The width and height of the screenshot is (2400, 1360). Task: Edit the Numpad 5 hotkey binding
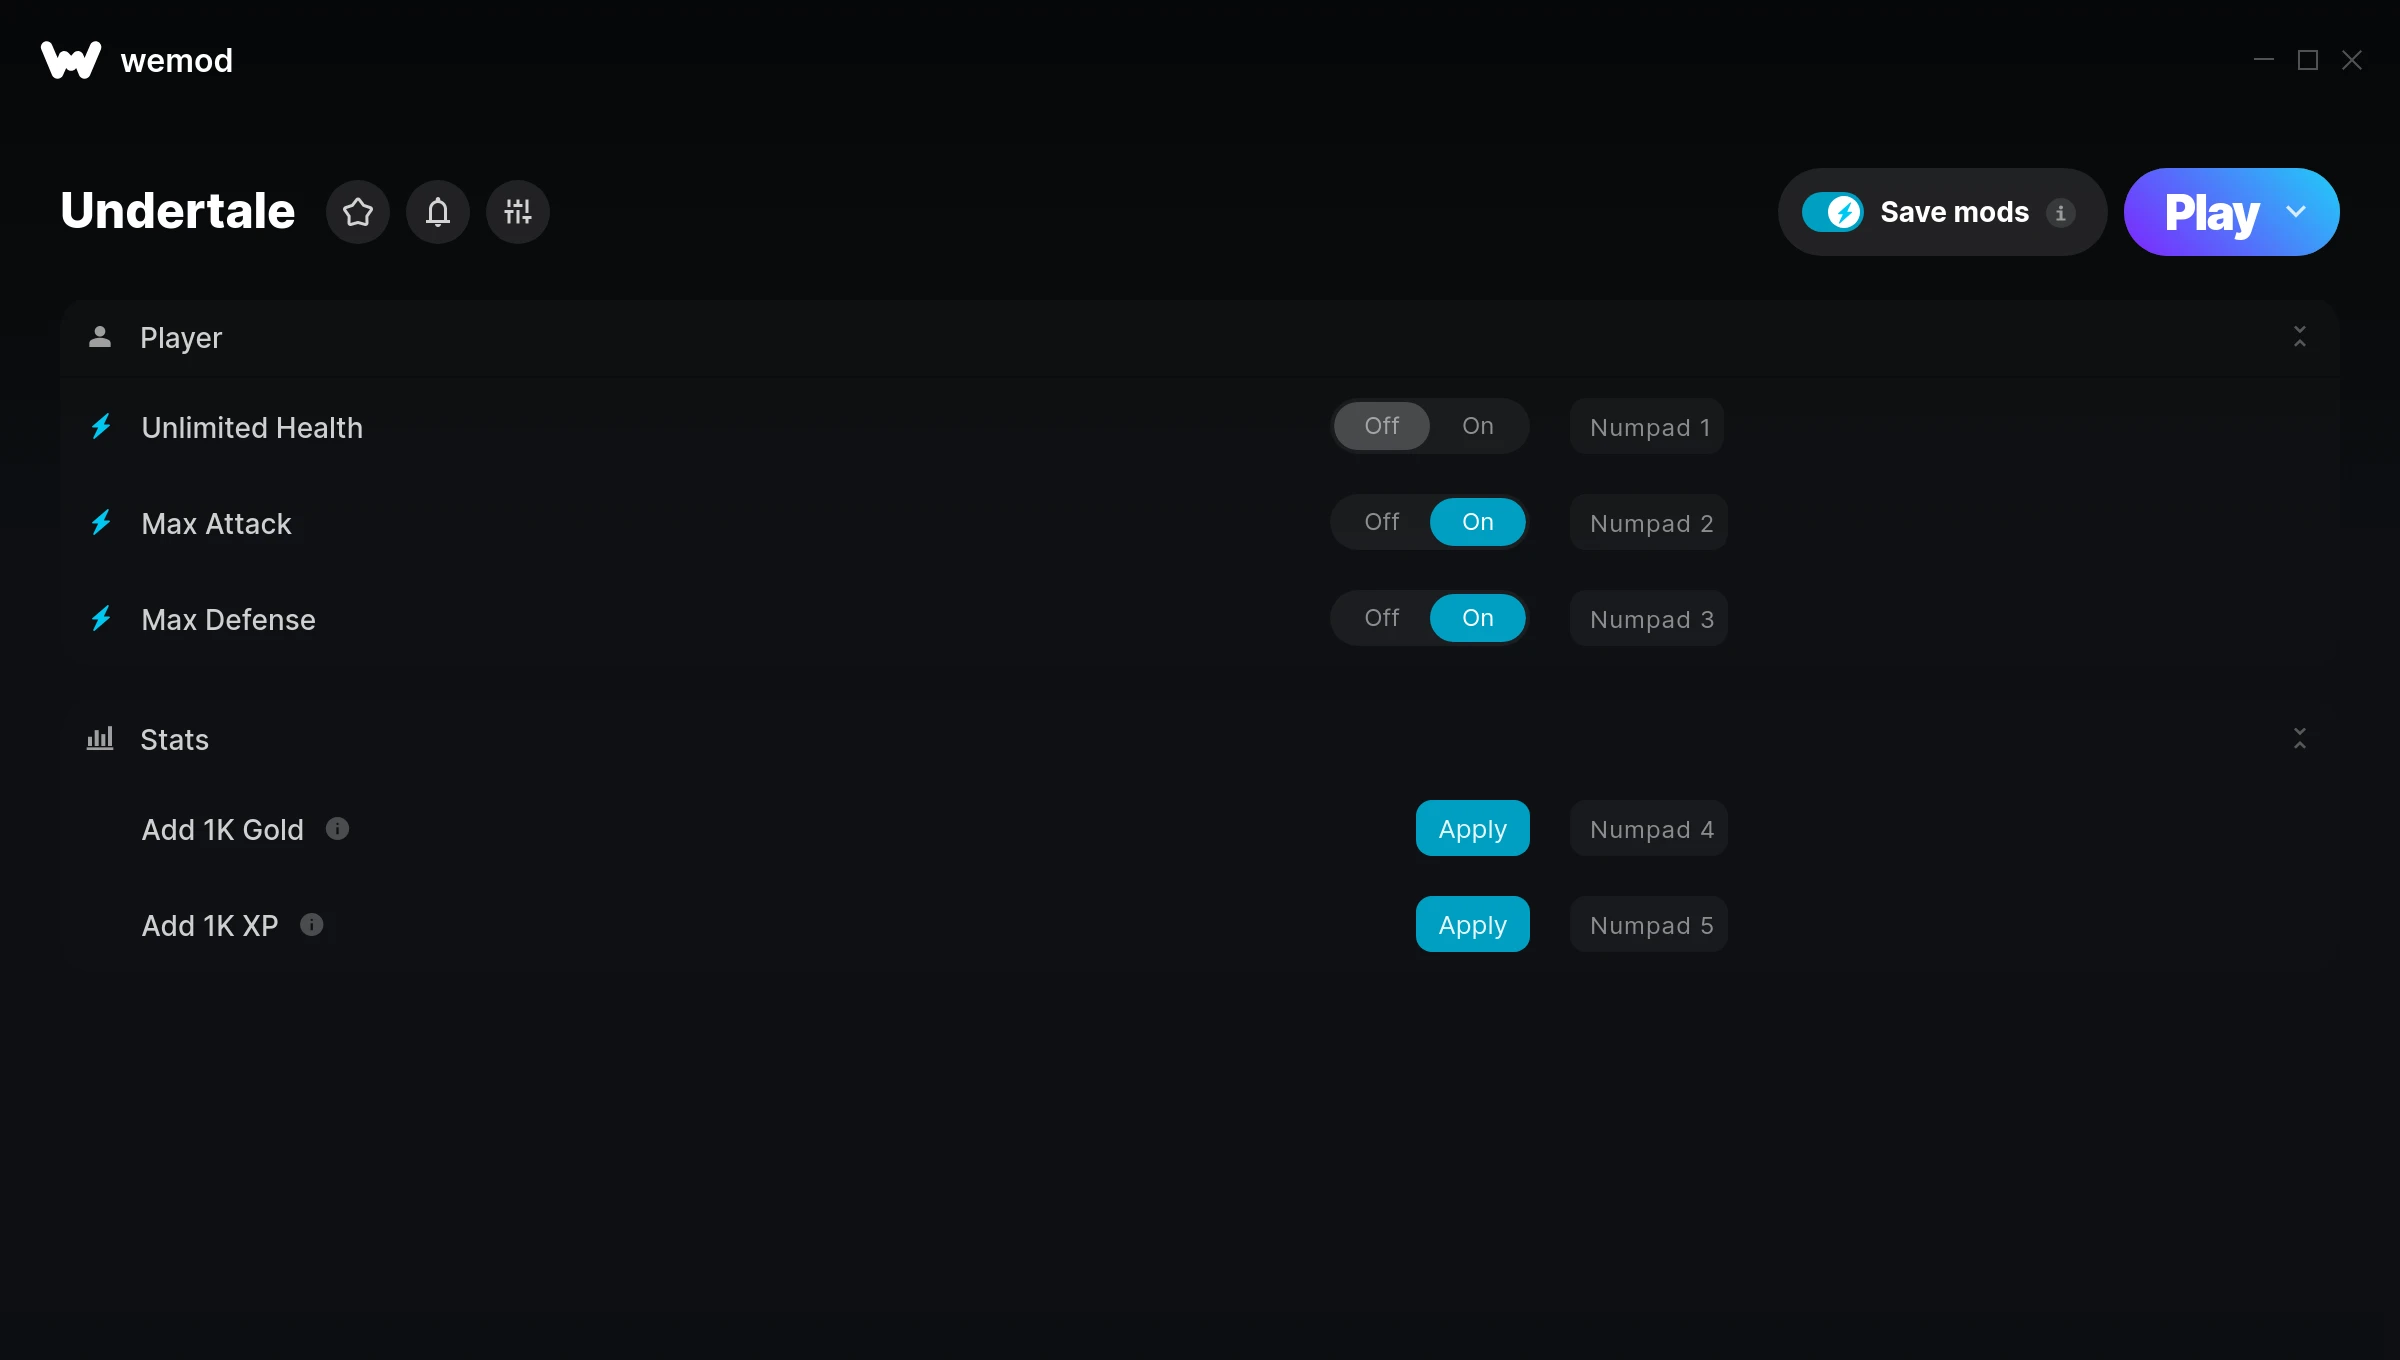tap(1650, 925)
